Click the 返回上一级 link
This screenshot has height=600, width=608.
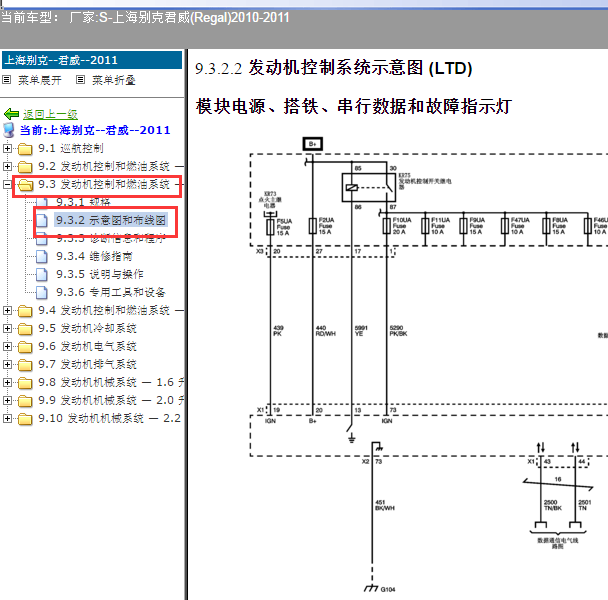click(50, 114)
